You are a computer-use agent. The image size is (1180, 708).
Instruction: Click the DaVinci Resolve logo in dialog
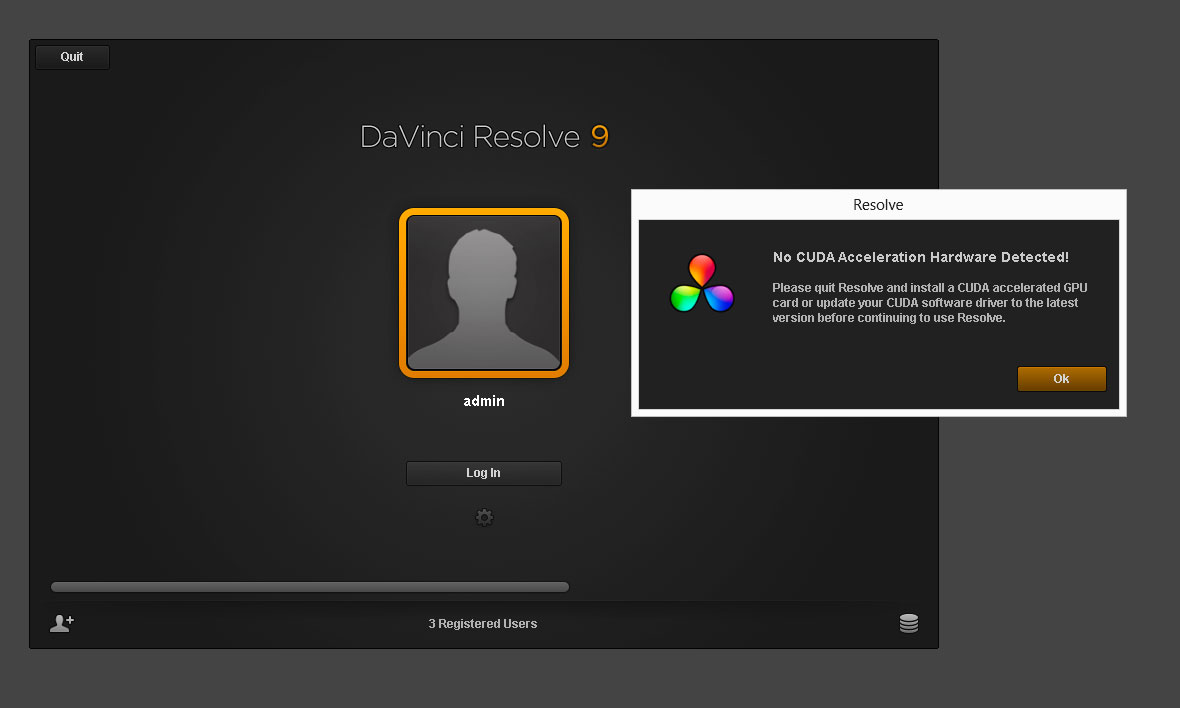701,284
